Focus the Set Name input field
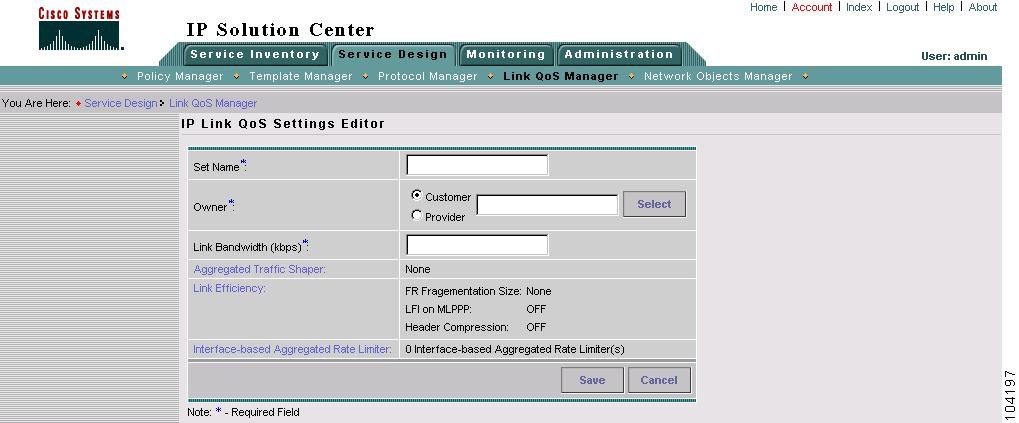 pos(477,165)
